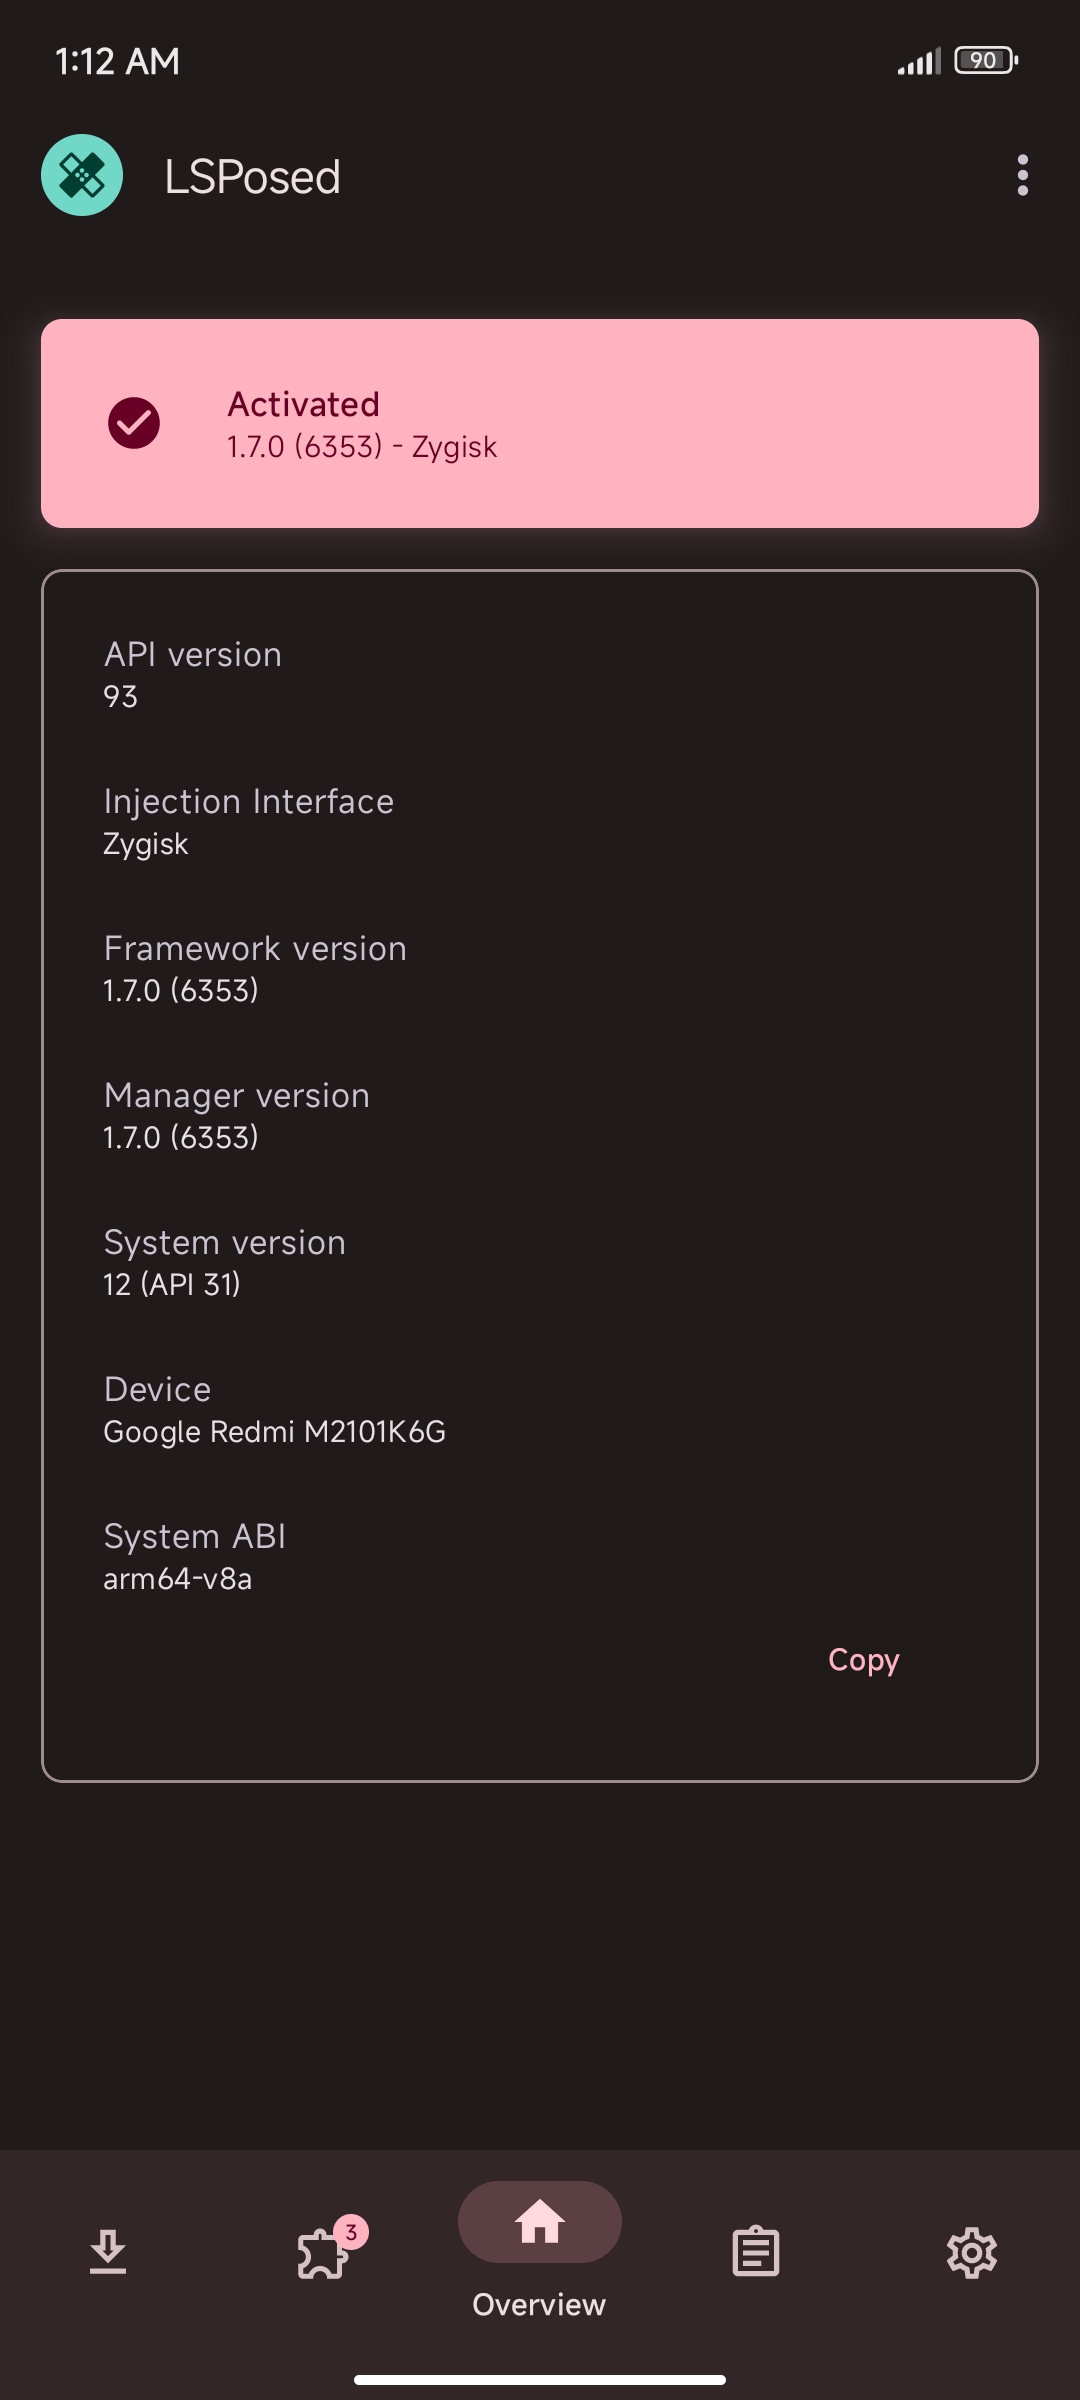The image size is (1080, 2400).
Task: Click the Copy link to copy device info
Action: coord(862,1659)
